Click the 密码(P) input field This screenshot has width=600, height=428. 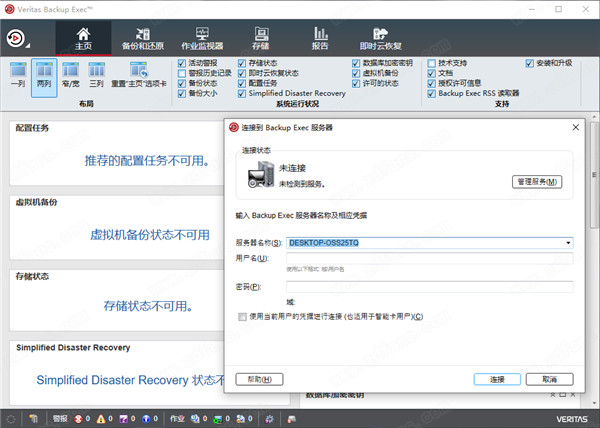(x=430, y=287)
